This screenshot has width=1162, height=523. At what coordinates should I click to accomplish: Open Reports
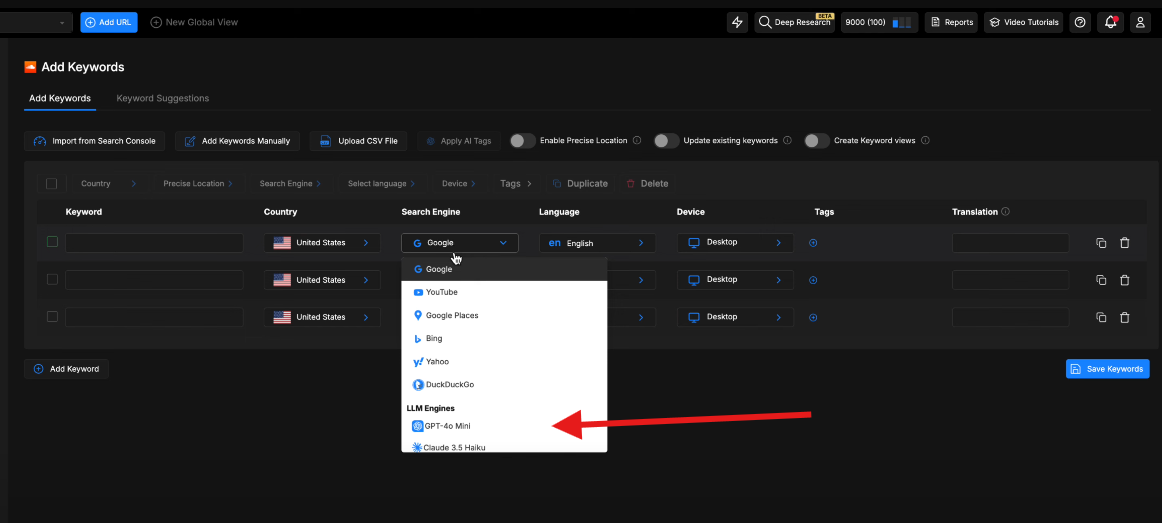click(952, 22)
